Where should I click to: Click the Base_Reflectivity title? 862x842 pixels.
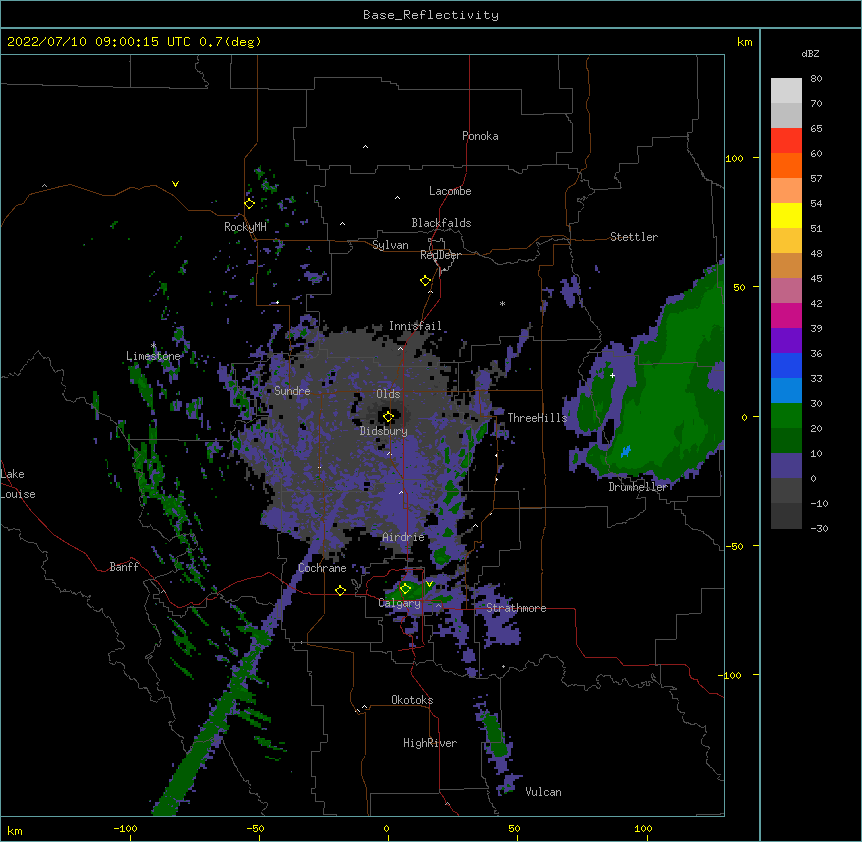point(431,15)
